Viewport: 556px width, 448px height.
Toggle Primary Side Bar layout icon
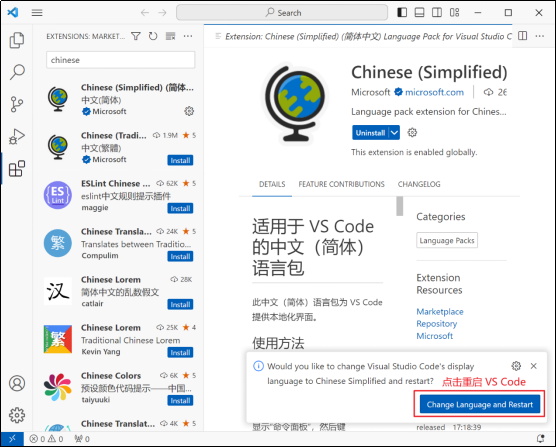click(x=402, y=13)
